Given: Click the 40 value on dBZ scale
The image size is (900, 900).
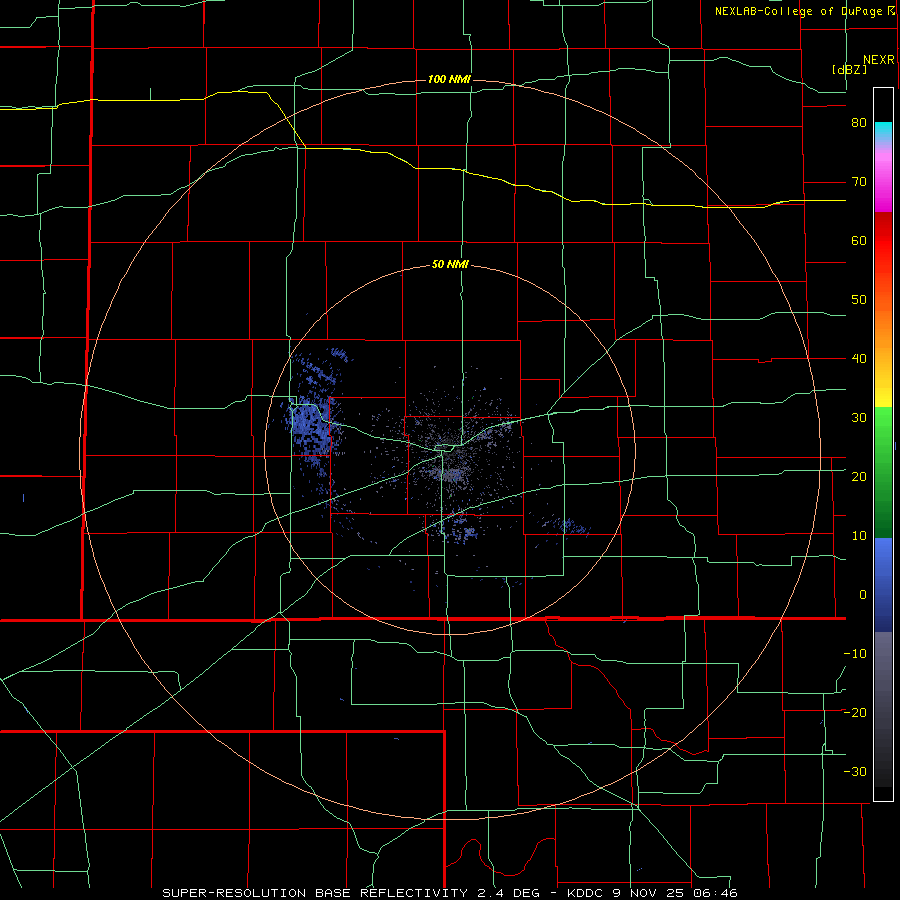Looking at the screenshot, I should point(859,359).
